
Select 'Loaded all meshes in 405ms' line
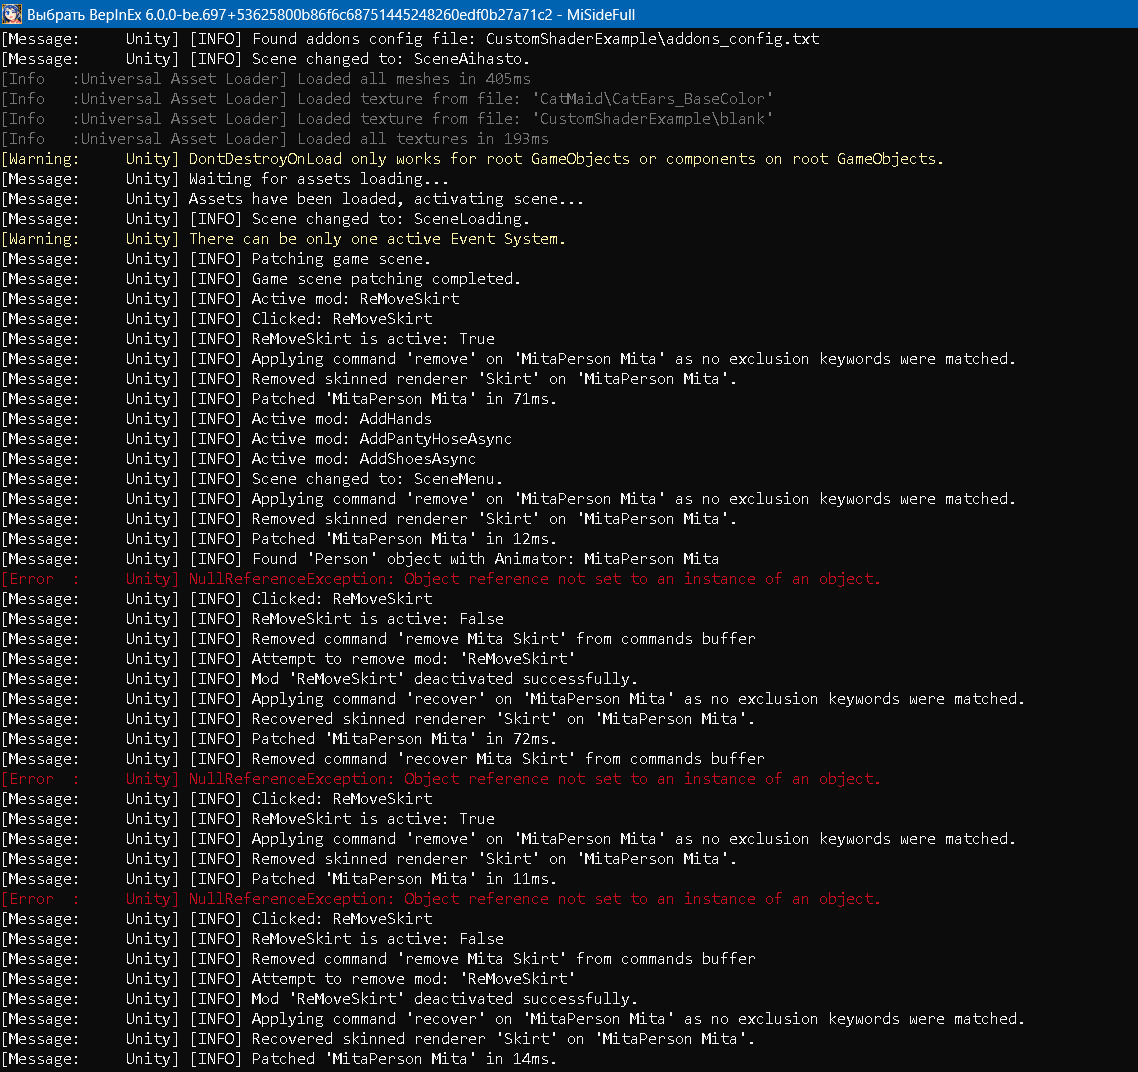coord(413,79)
